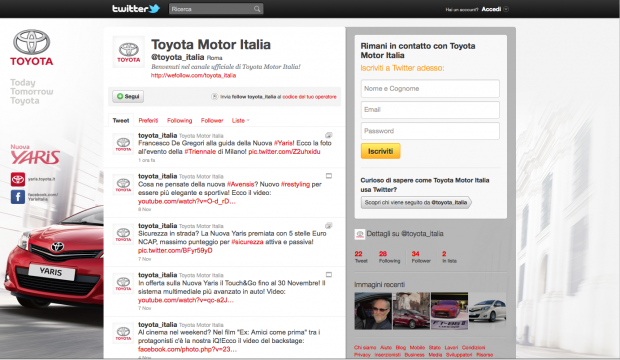Click the #sicurezza hashtag
The width and height of the screenshot is (620, 360).
(x=247, y=242)
